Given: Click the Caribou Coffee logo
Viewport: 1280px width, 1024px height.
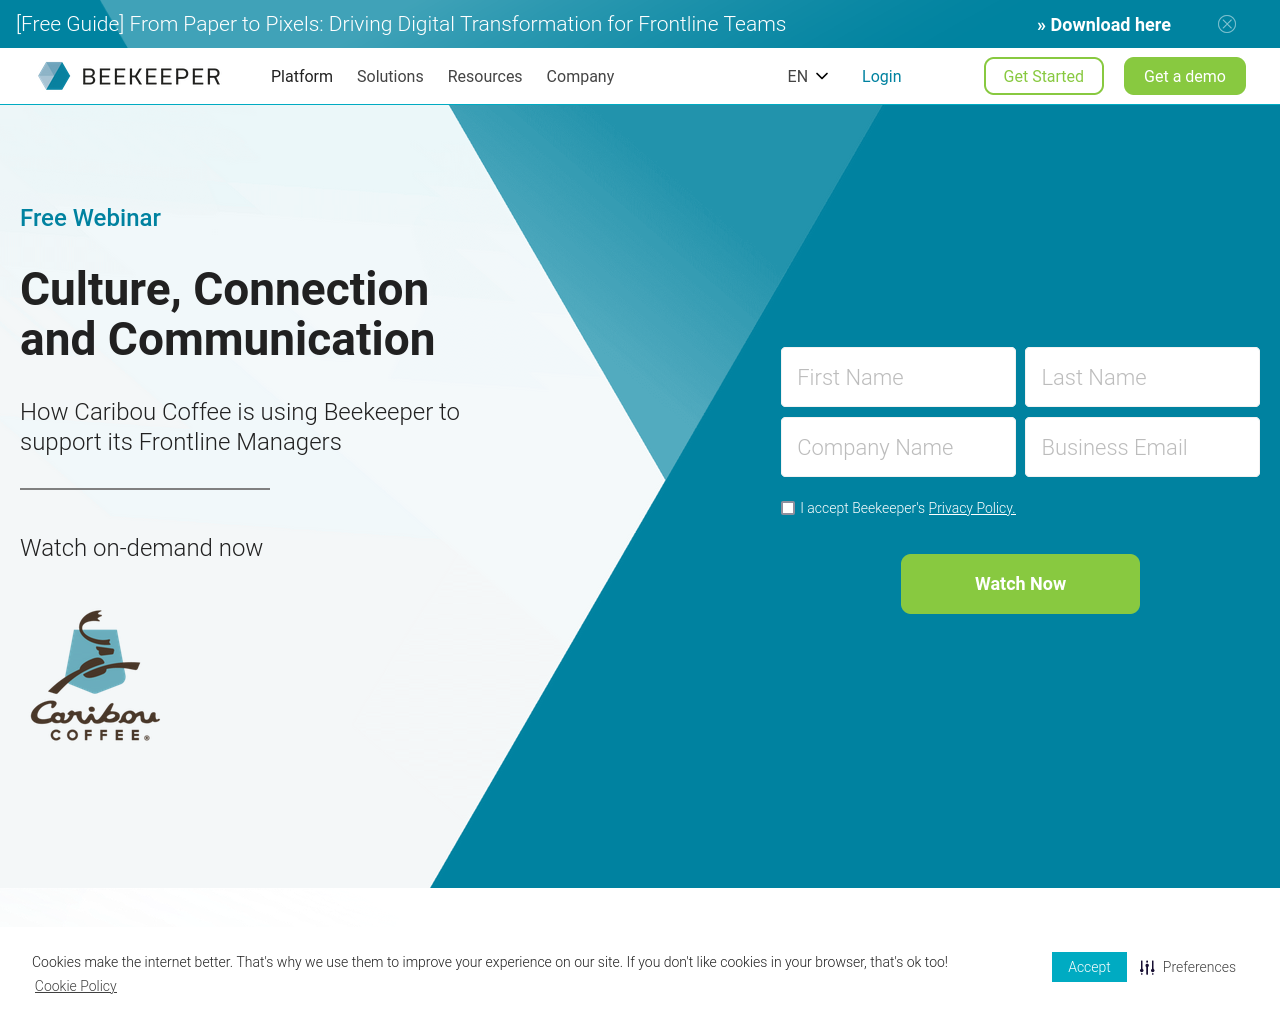Looking at the screenshot, I should (95, 676).
